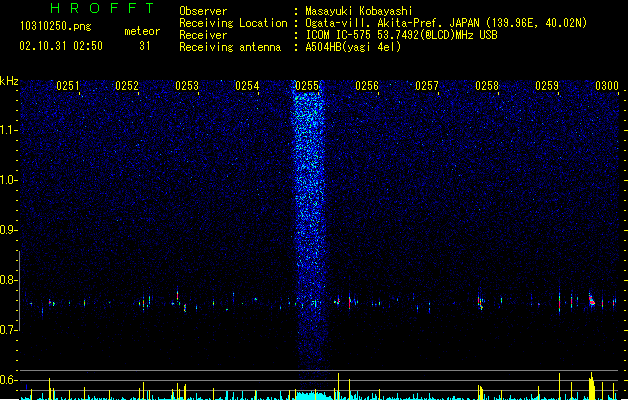Click the 0259 time marker
This screenshot has height=400, width=629.
[x=547, y=85]
